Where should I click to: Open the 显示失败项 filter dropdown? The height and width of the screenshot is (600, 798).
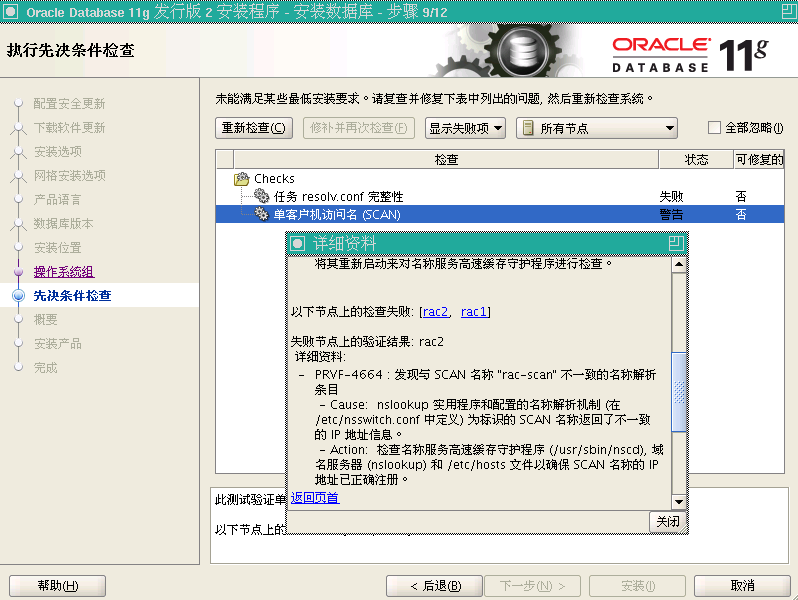[x=465, y=128]
